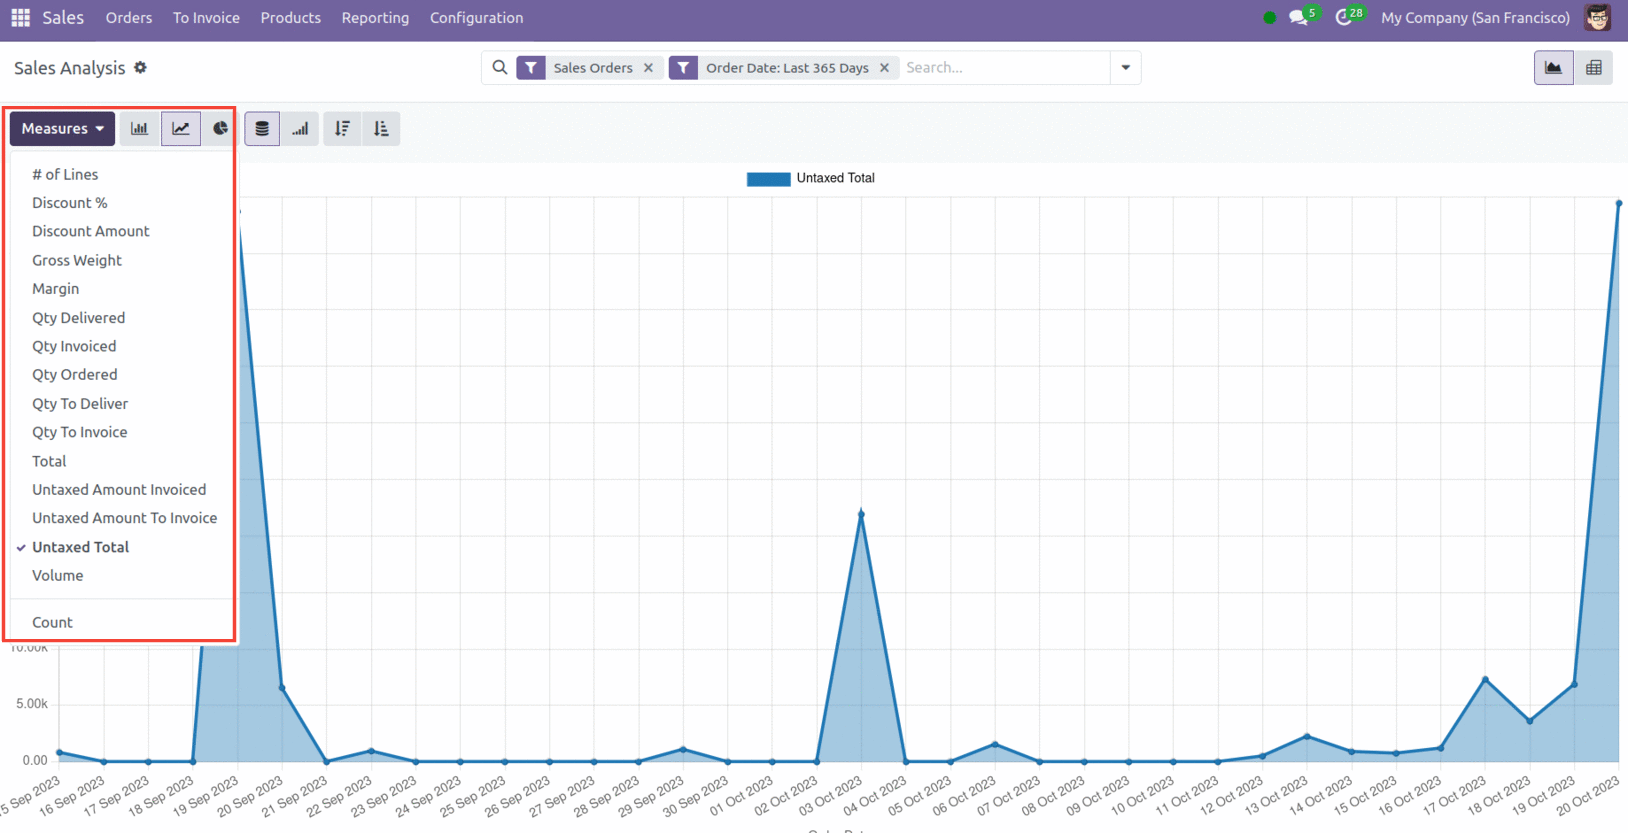This screenshot has height=833, width=1628.
Task: Sort chart in ascending order
Action: [x=381, y=129]
